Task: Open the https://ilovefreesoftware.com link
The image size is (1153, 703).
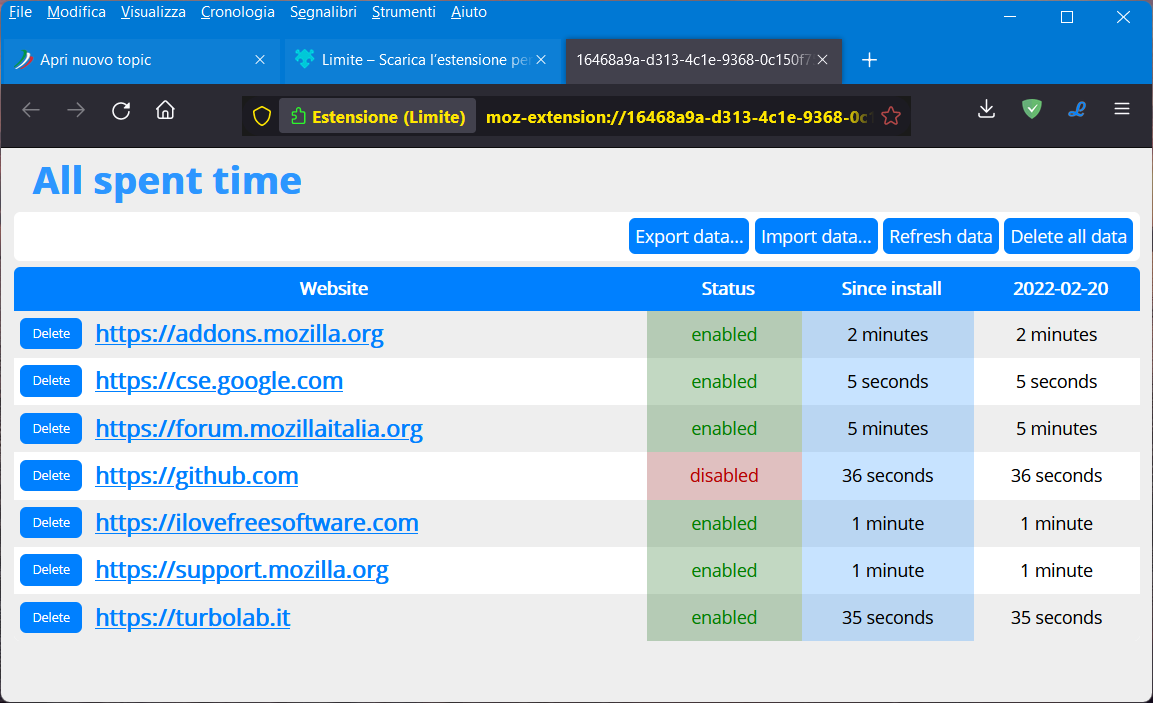Action: tap(257, 523)
